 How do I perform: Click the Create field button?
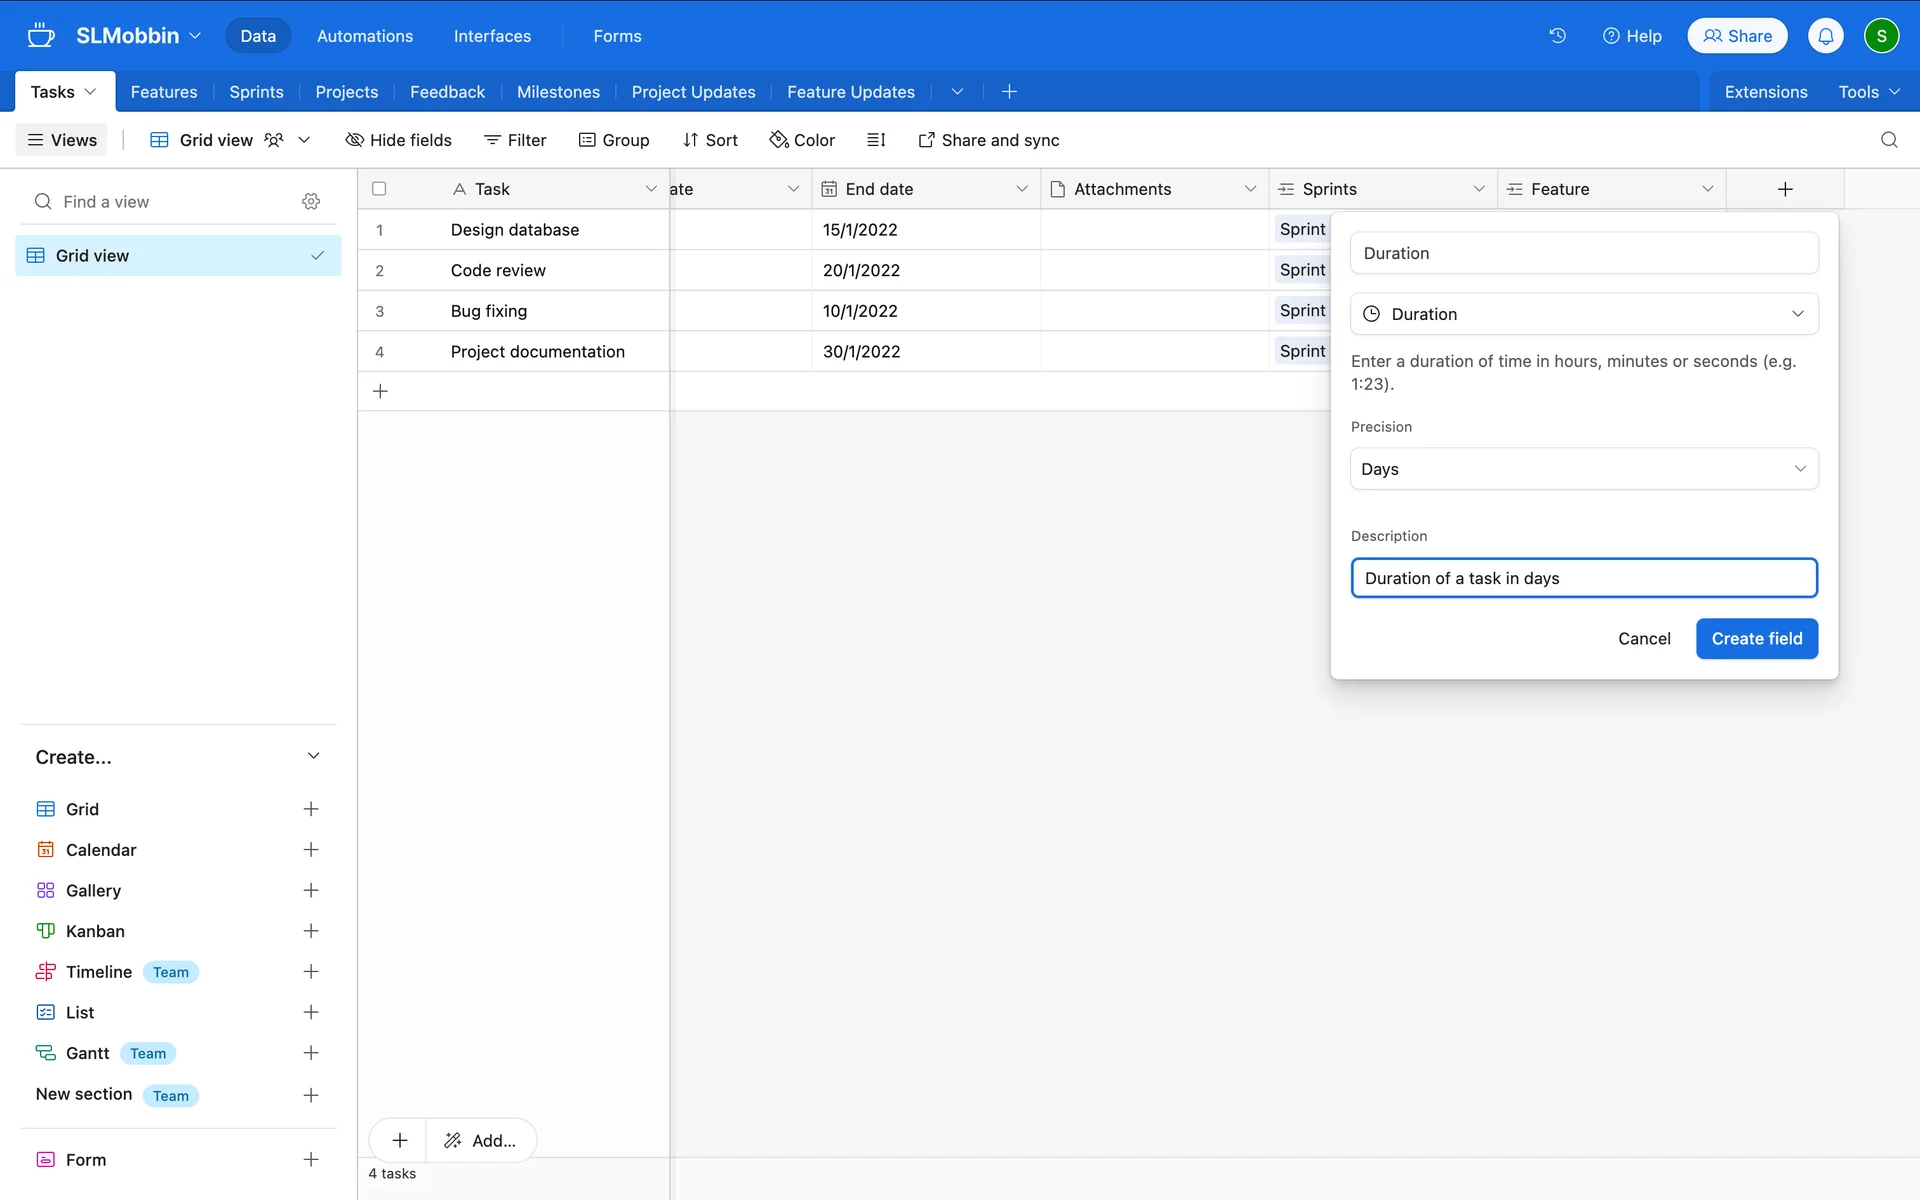[x=1756, y=639]
